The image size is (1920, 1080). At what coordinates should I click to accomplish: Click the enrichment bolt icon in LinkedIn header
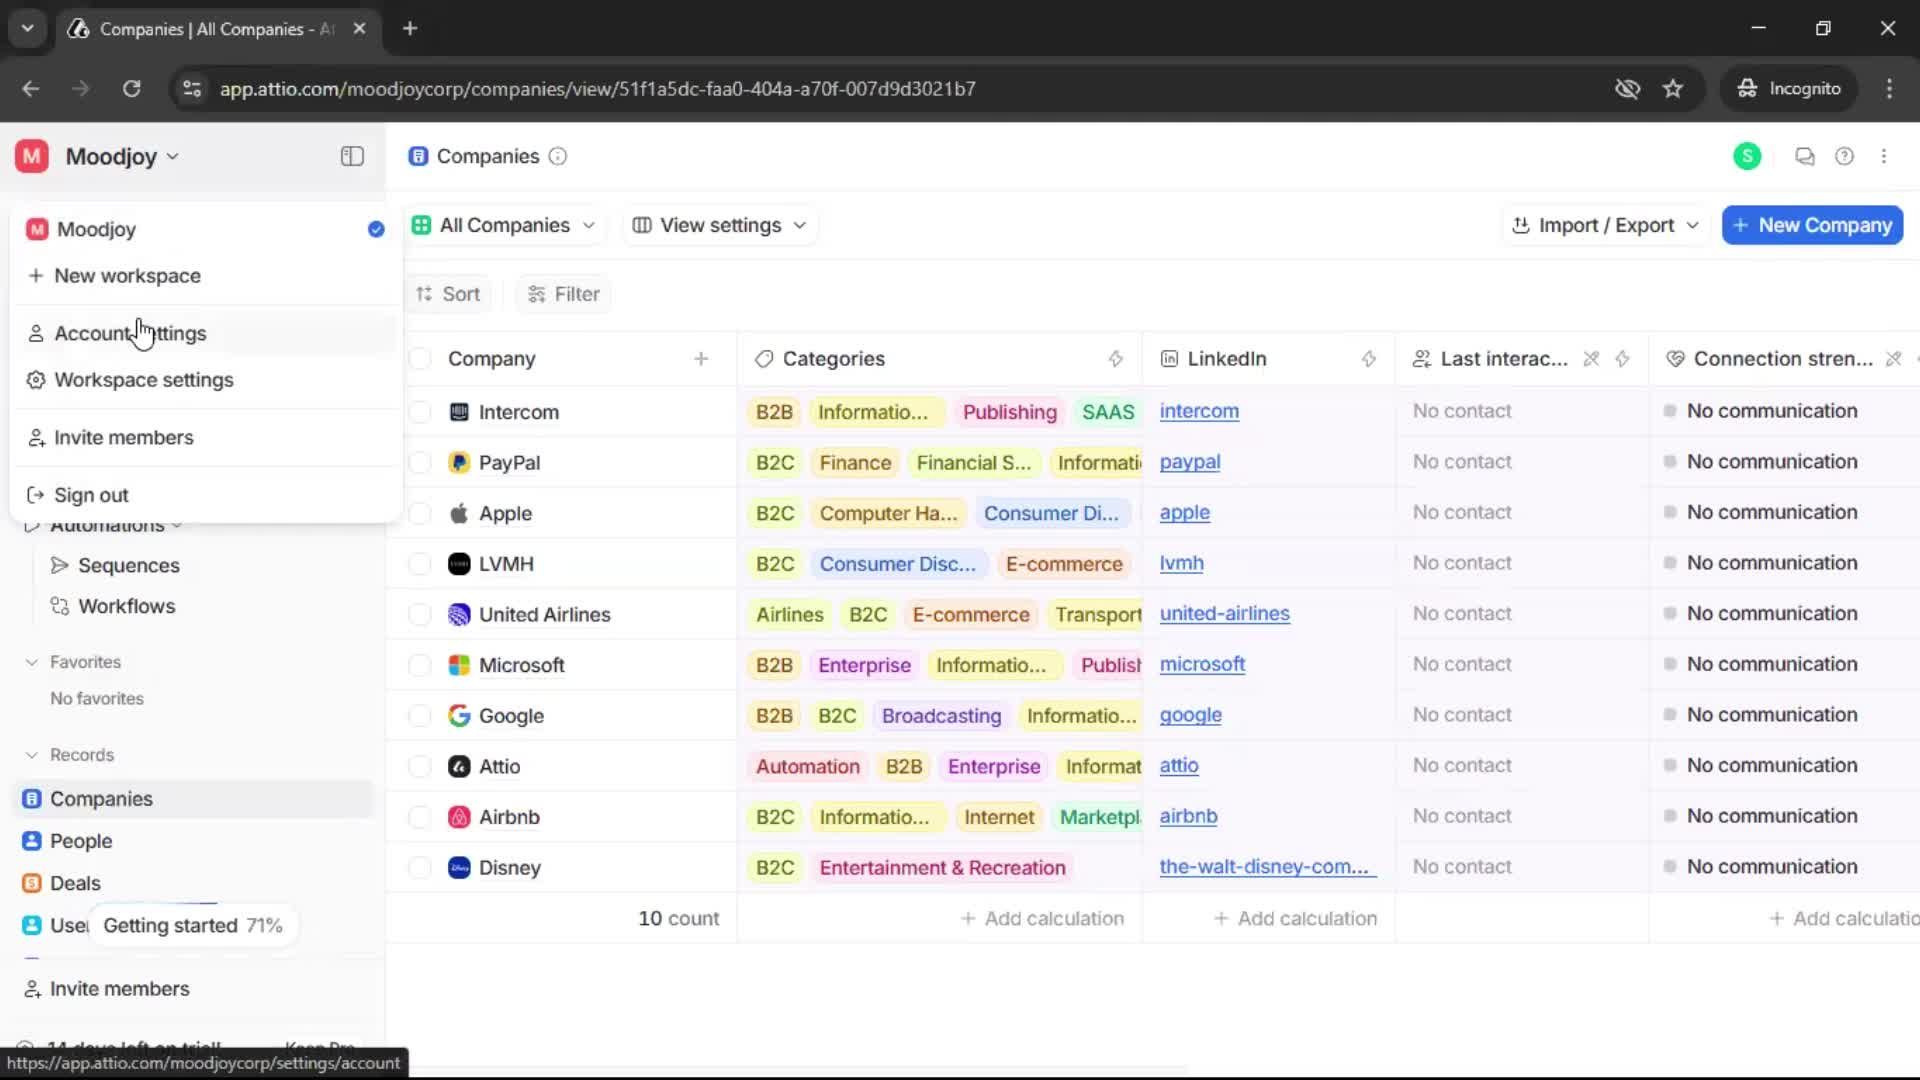1369,358
